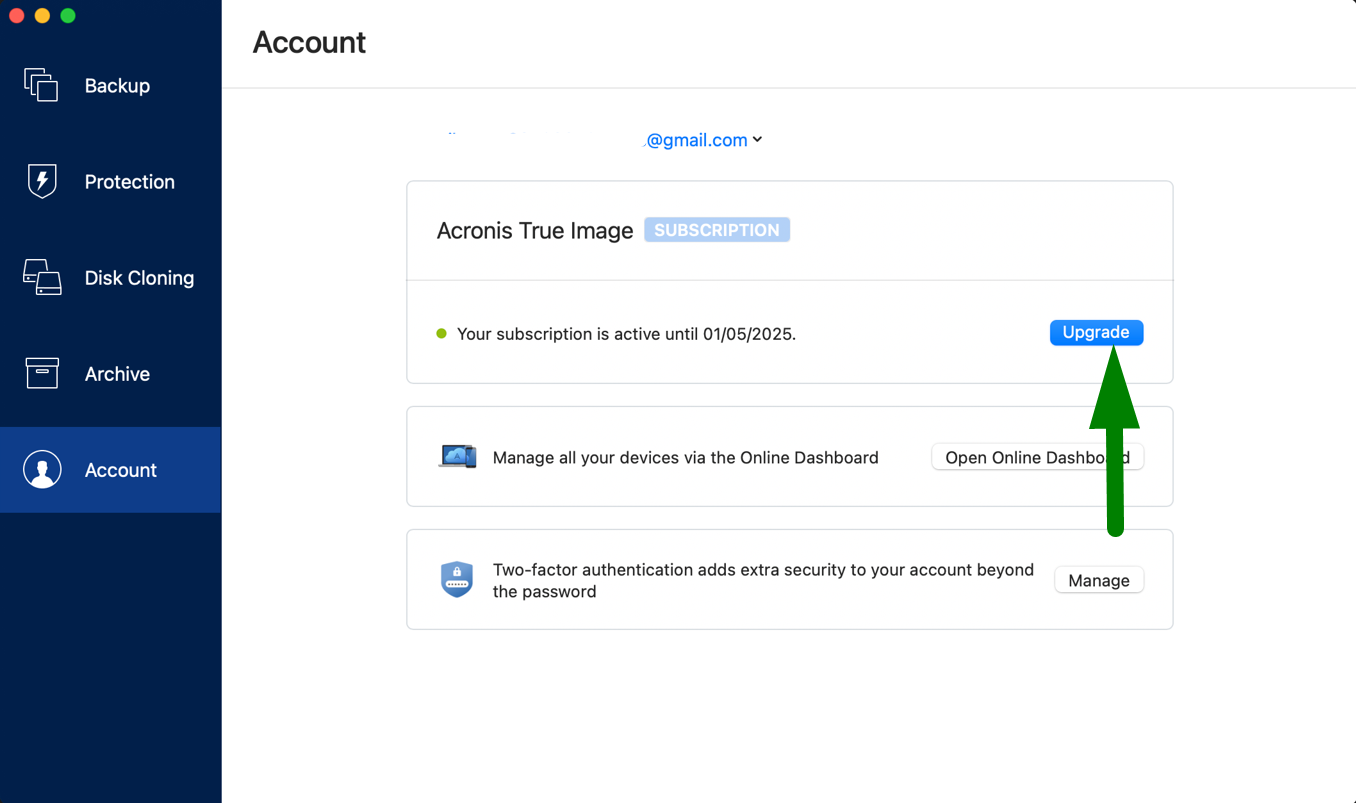Screen dimensions: 1356x803
Task: Click the green subscription status dot
Action: (x=441, y=334)
